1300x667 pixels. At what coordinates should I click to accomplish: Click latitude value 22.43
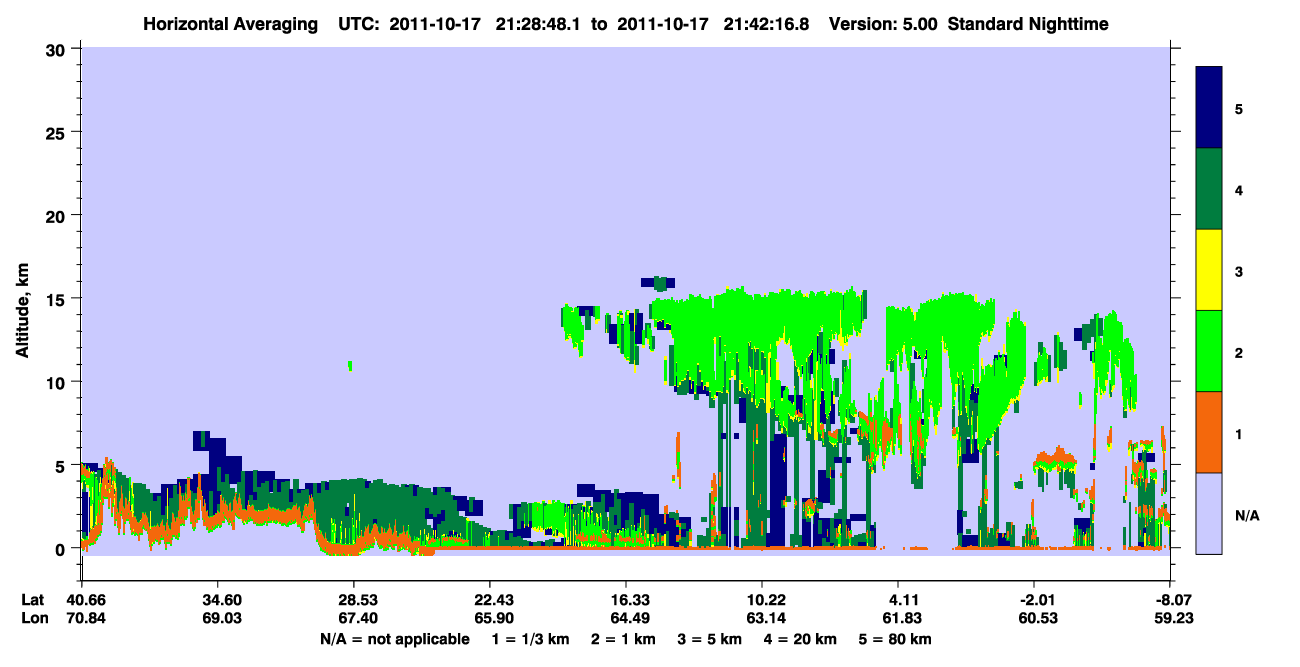pyautogui.click(x=489, y=600)
